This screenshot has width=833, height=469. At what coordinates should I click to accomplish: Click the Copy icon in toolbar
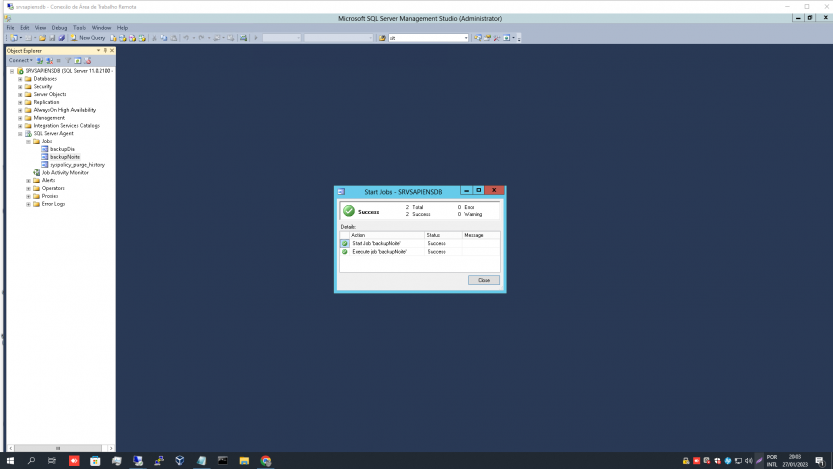(164, 38)
